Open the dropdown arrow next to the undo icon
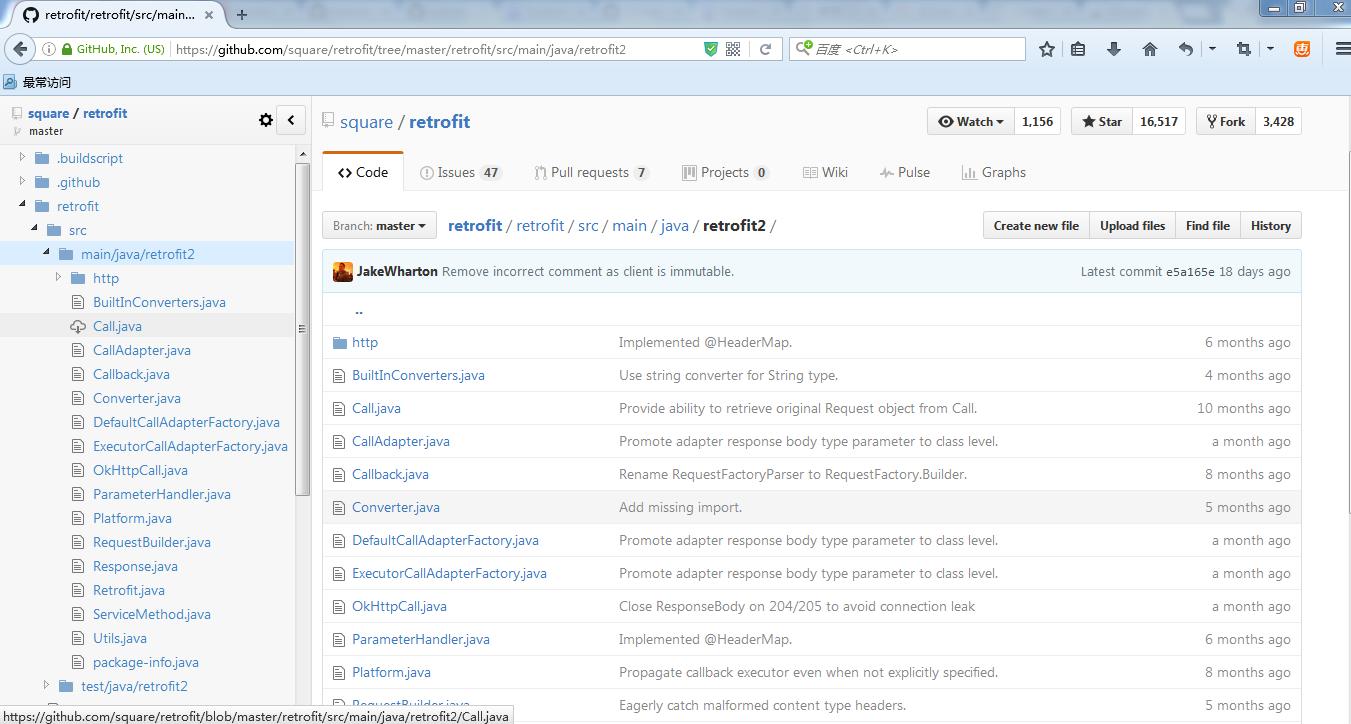The height and width of the screenshot is (724, 1351). click(x=1212, y=49)
